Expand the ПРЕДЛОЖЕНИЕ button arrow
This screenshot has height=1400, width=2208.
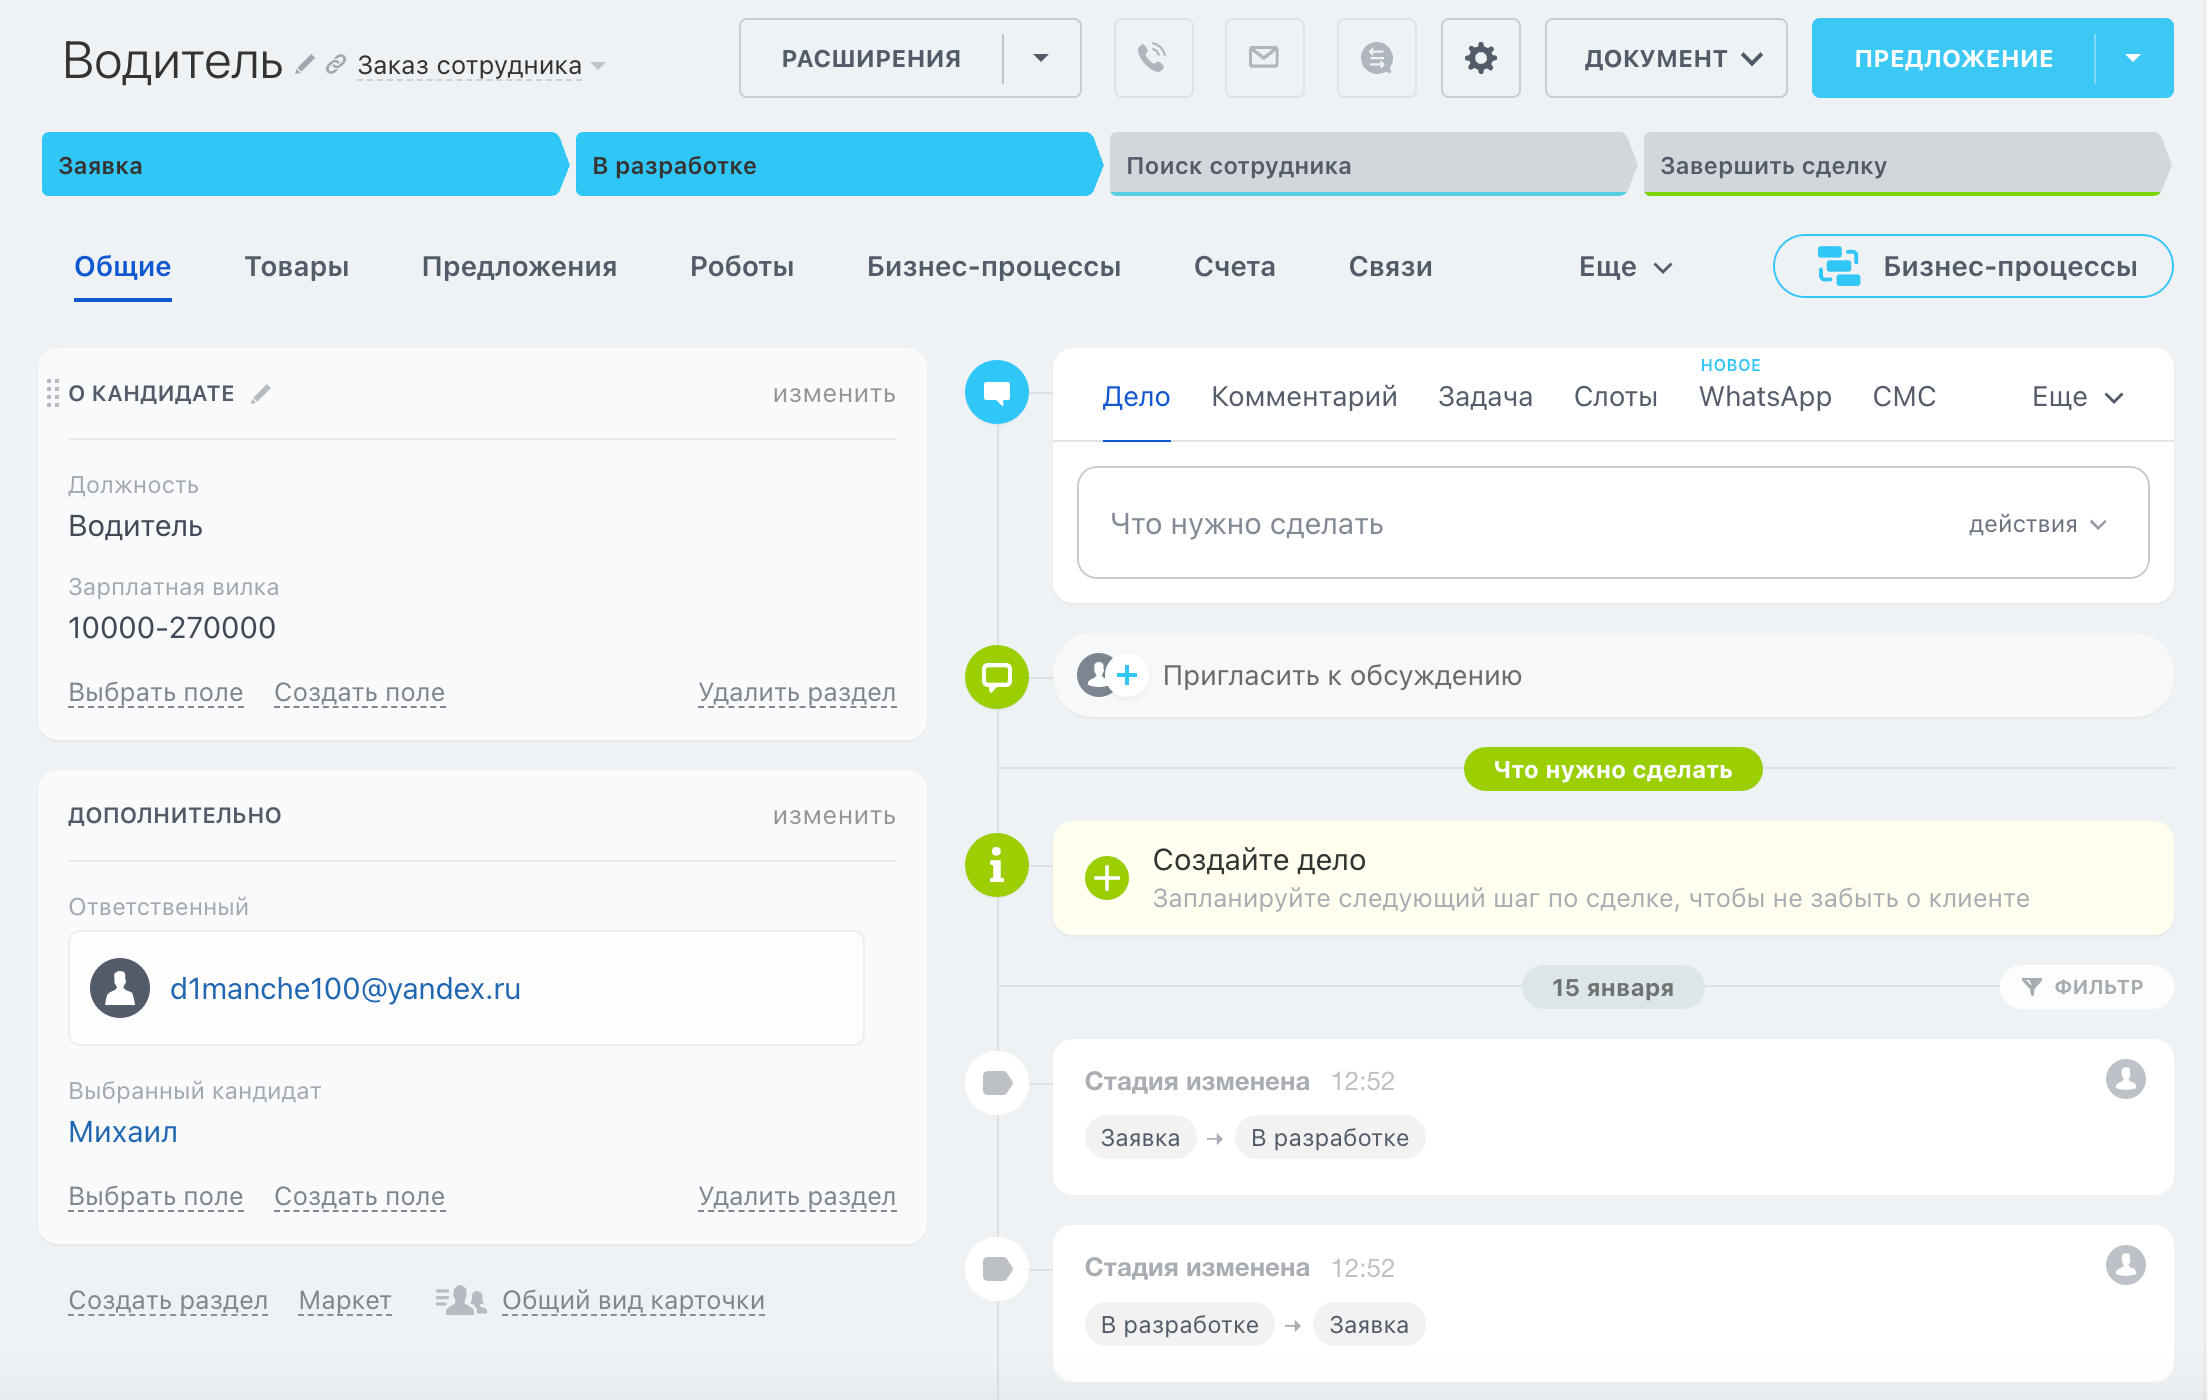coord(2133,58)
